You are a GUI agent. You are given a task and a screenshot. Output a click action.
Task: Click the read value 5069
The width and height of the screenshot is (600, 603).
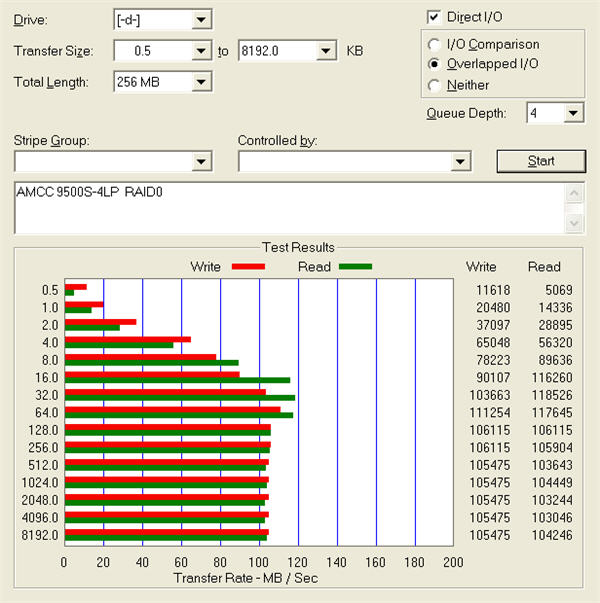(559, 290)
